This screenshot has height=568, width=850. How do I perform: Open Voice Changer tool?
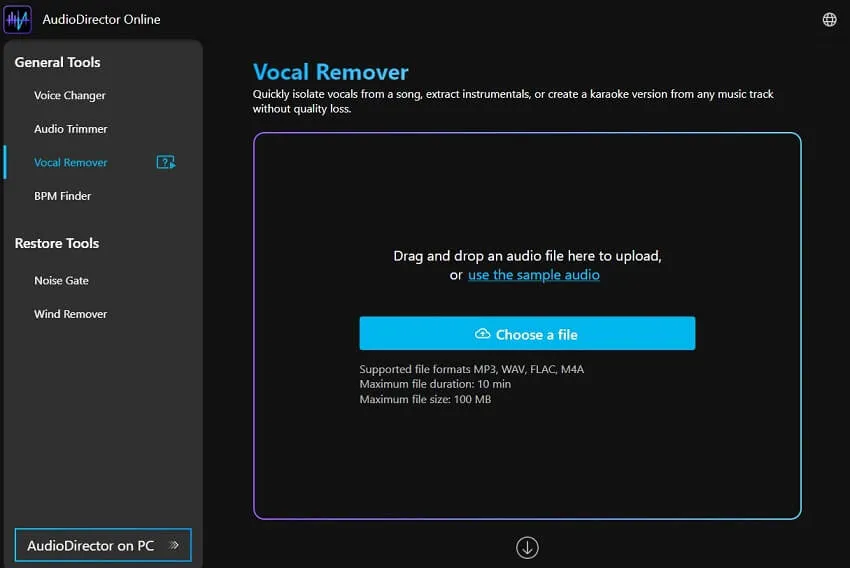[69, 95]
